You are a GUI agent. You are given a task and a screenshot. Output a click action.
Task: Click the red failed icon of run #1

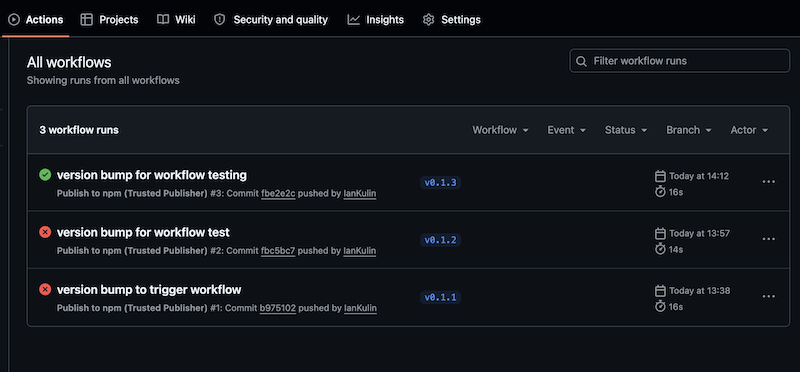(45, 289)
